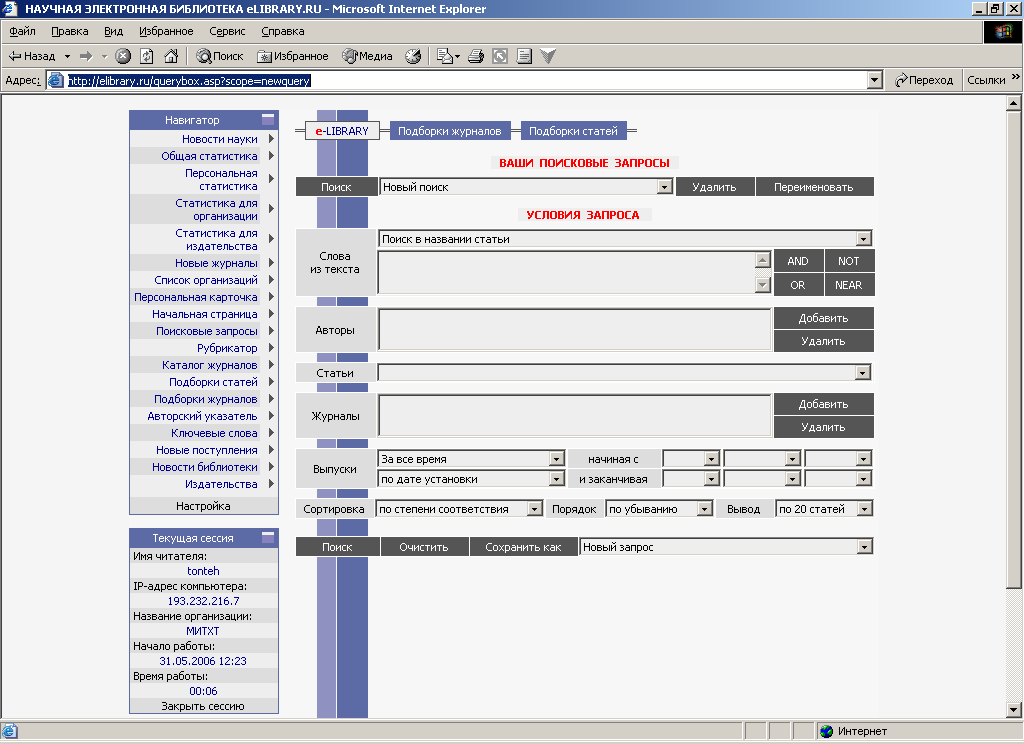Insert the AND operator button

point(798,261)
